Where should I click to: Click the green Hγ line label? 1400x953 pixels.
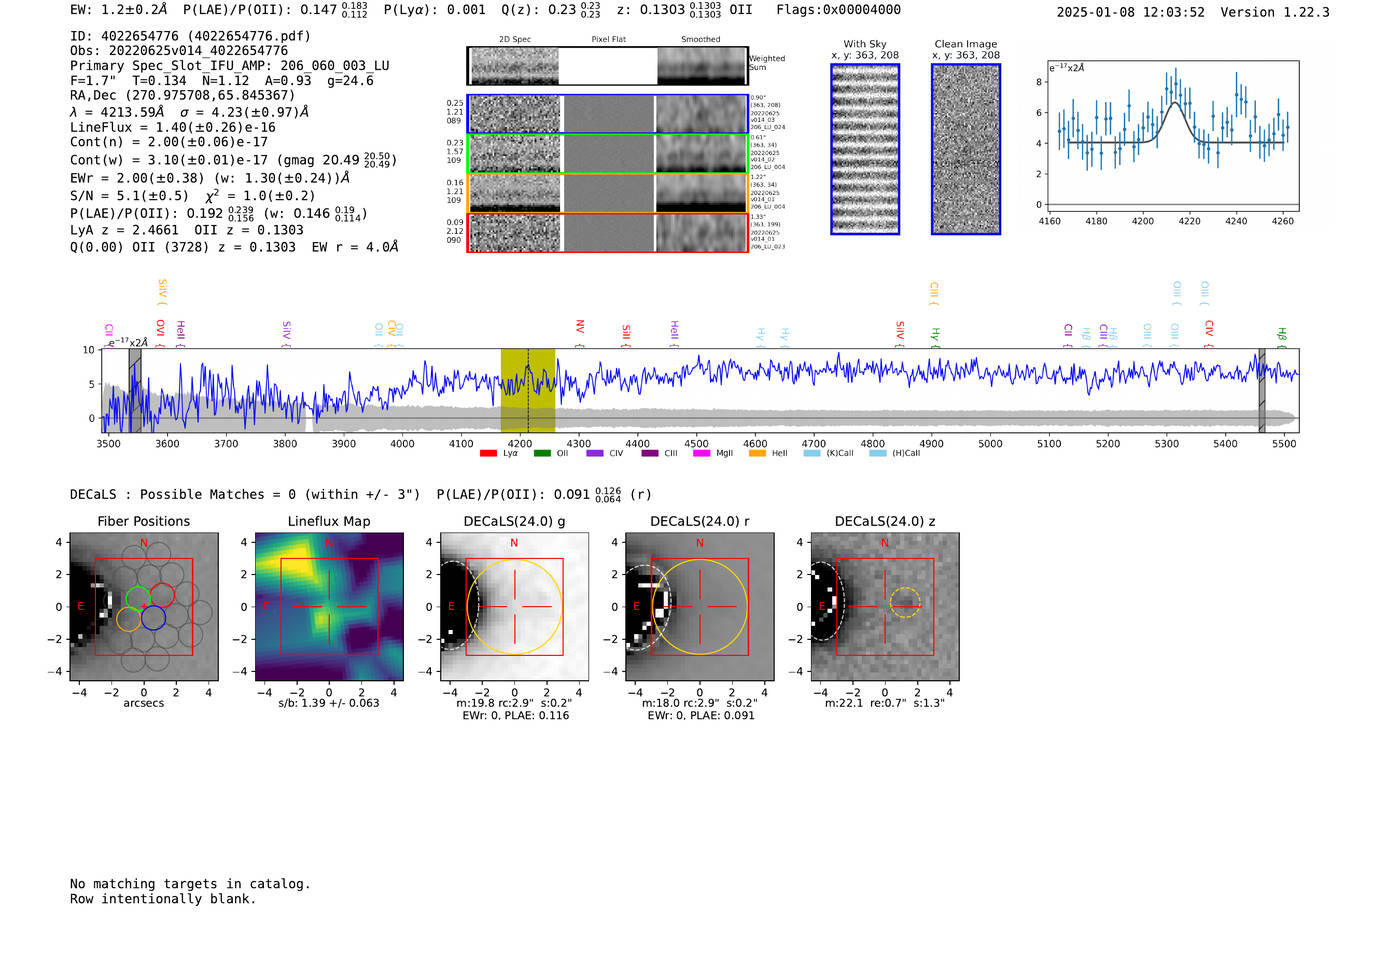[935, 336]
